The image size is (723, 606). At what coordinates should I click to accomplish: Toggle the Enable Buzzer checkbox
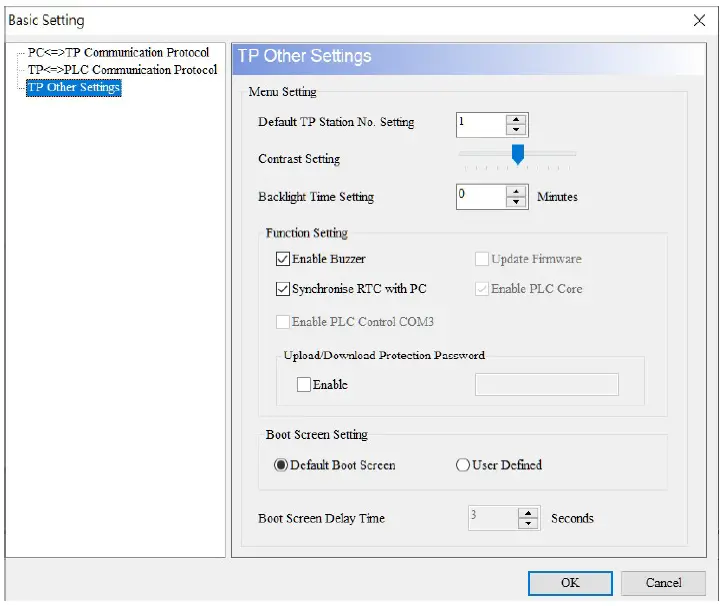283,259
